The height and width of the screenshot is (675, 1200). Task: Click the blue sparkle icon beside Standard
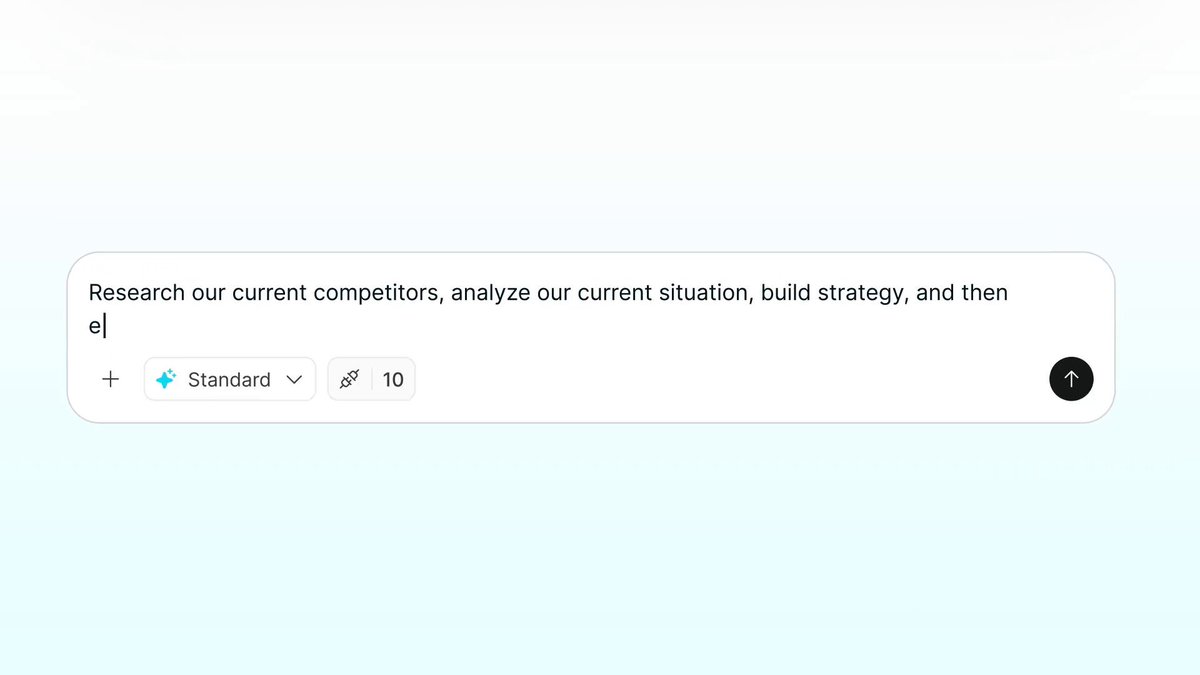166,380
